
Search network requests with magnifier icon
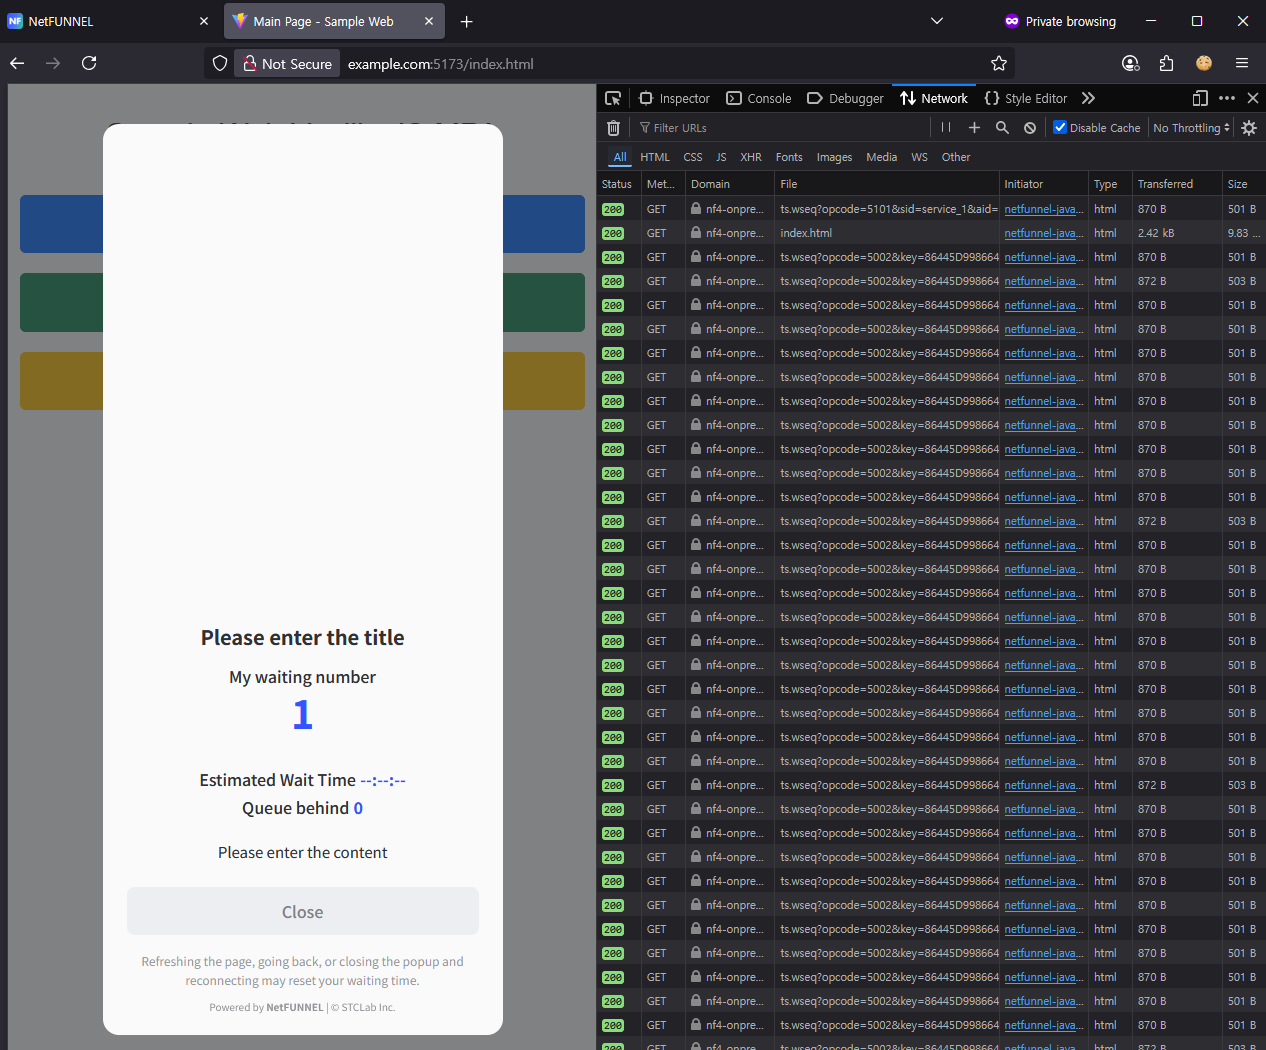[1002, 128]
